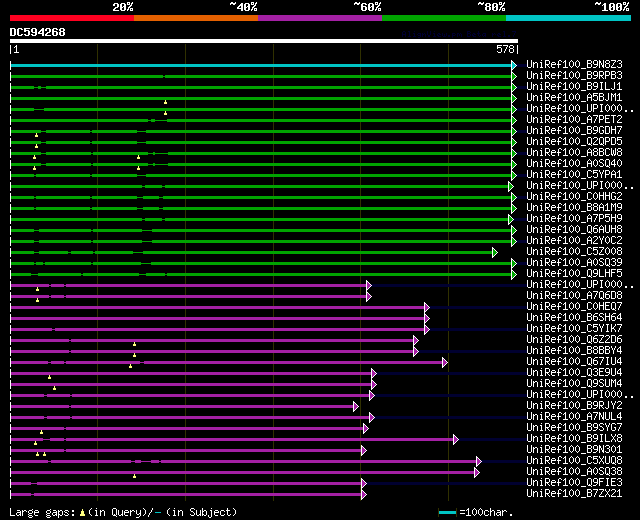This screenshot has height=520, width=640.
Task: Click the Large gaps legend text
Action: (x=42, y=512)
